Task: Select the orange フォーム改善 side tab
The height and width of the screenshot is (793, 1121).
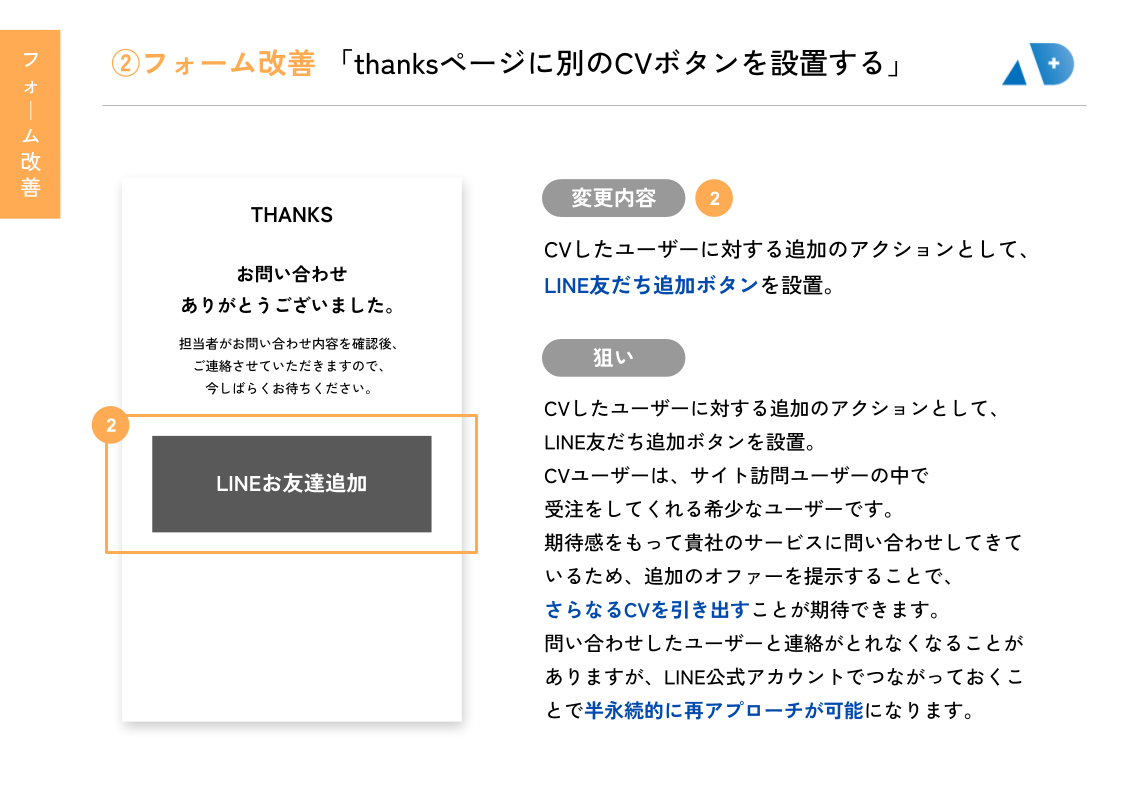Action: 30,124
